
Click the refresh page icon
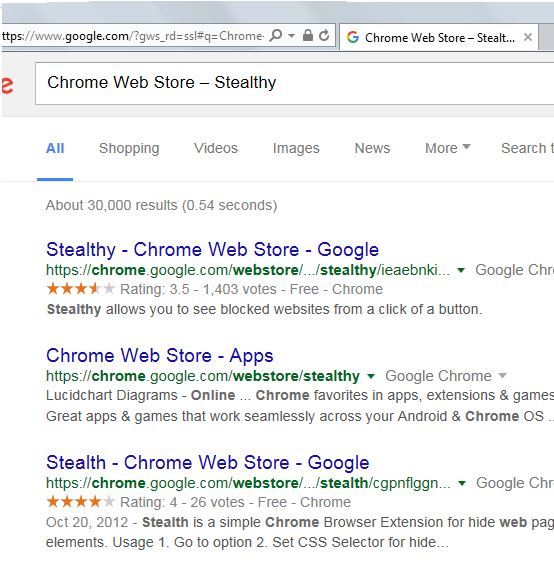pos(324,35)
